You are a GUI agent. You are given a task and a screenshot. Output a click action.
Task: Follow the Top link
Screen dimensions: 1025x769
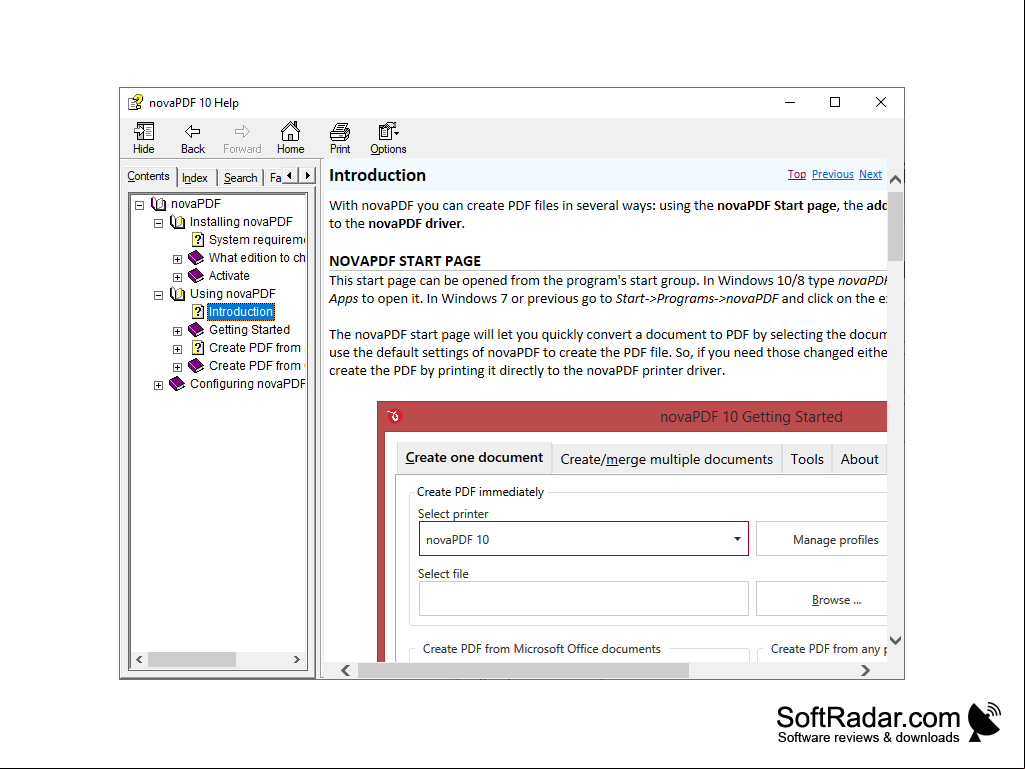(797, 174)
